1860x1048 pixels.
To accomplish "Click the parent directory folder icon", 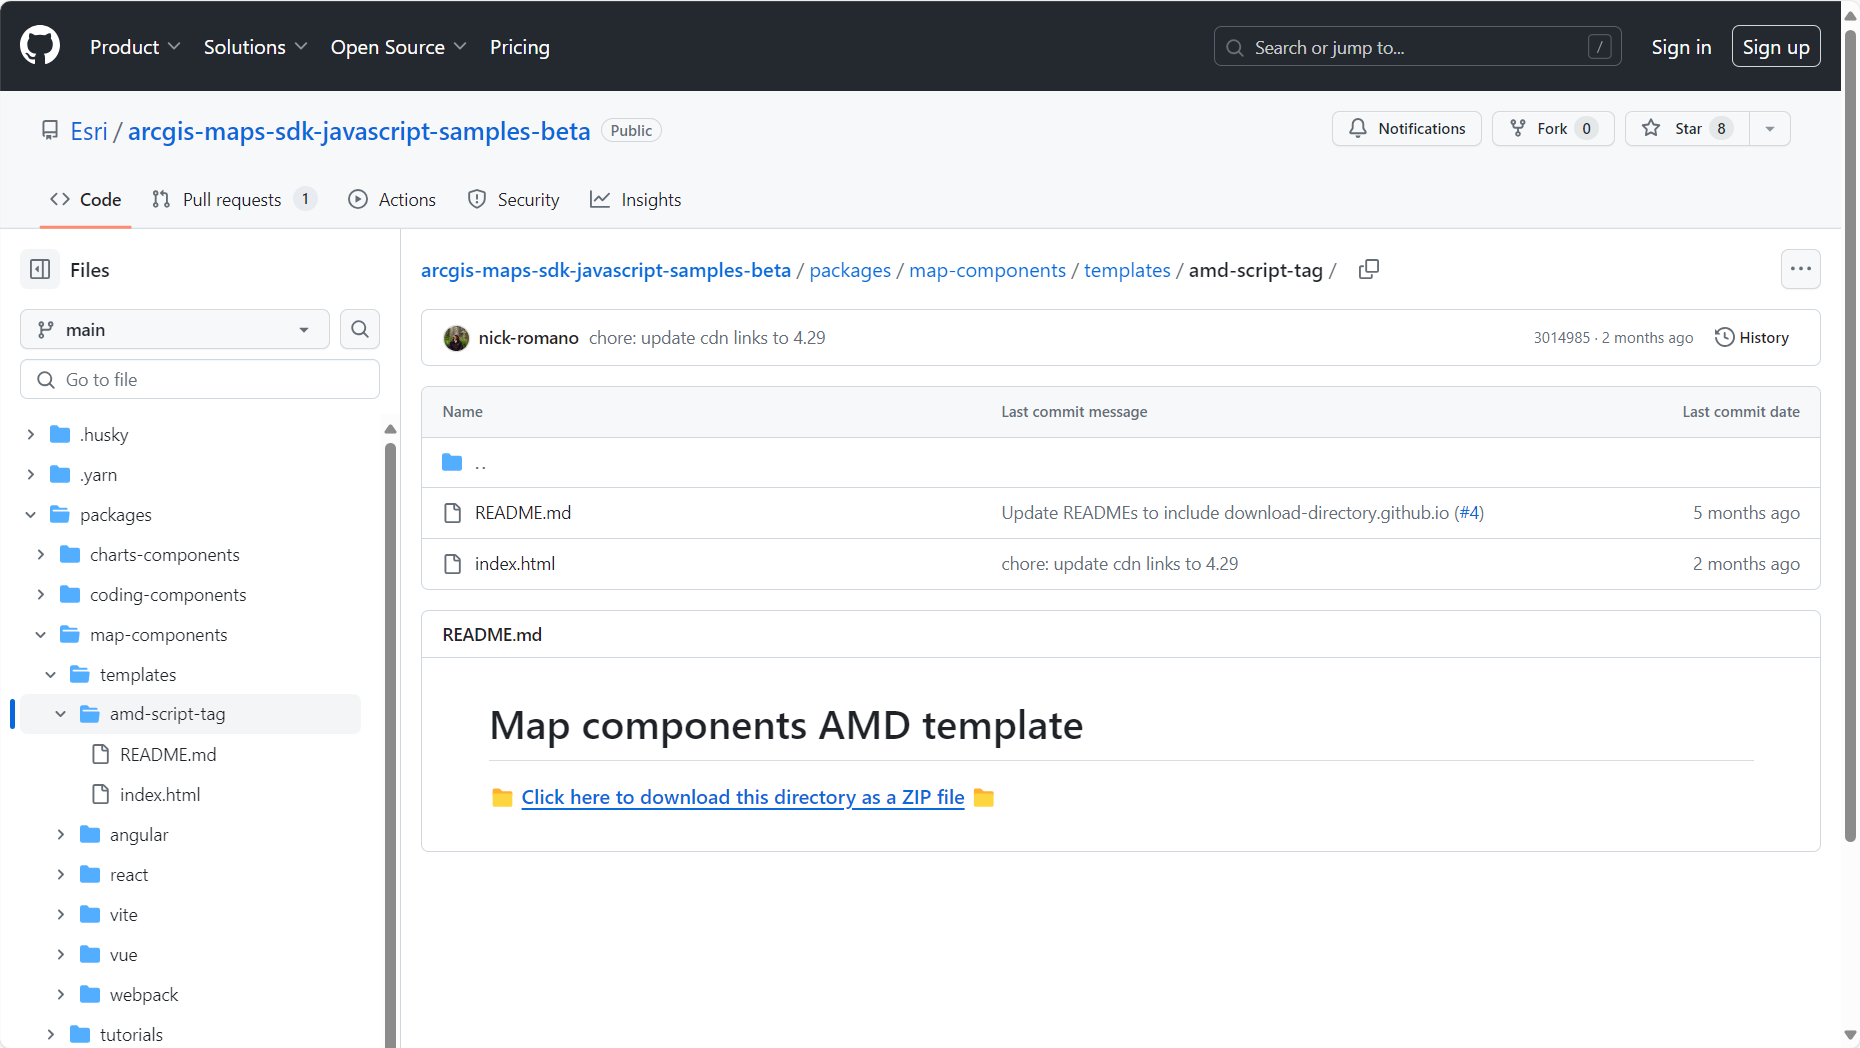I will (x=452, y=462).
